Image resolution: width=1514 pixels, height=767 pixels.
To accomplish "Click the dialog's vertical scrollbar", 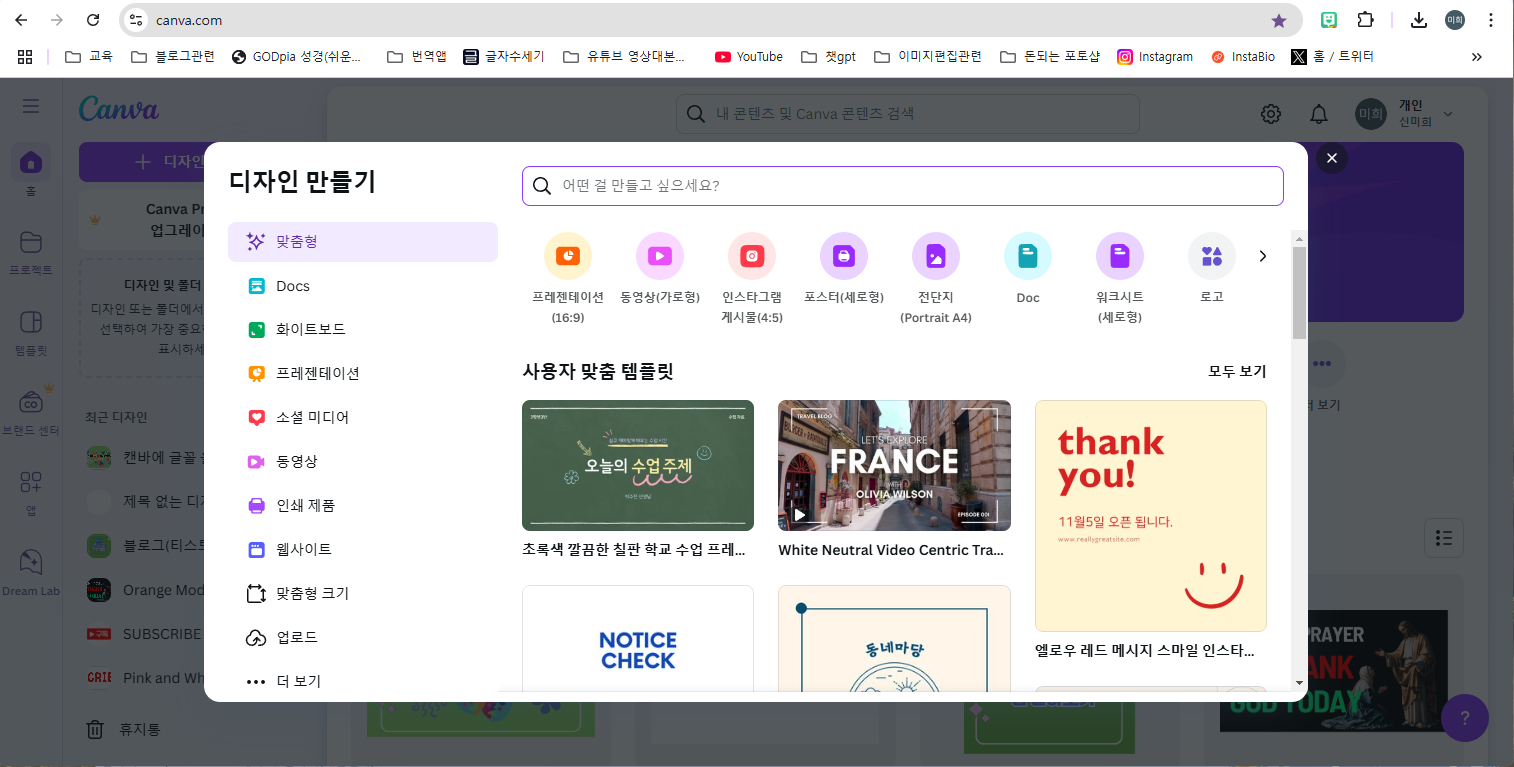I will pyautogui.click(x=1299, y=293).
